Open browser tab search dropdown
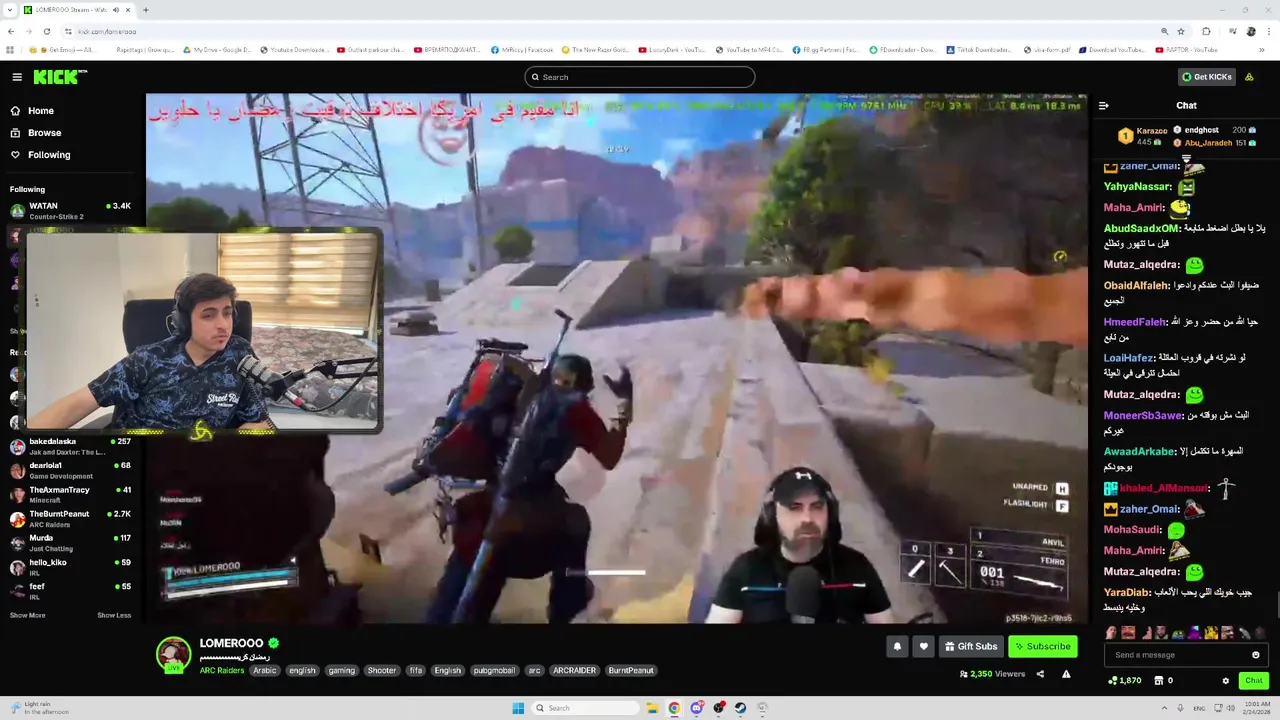This screenshot has width=1280, height=720. 11,10
